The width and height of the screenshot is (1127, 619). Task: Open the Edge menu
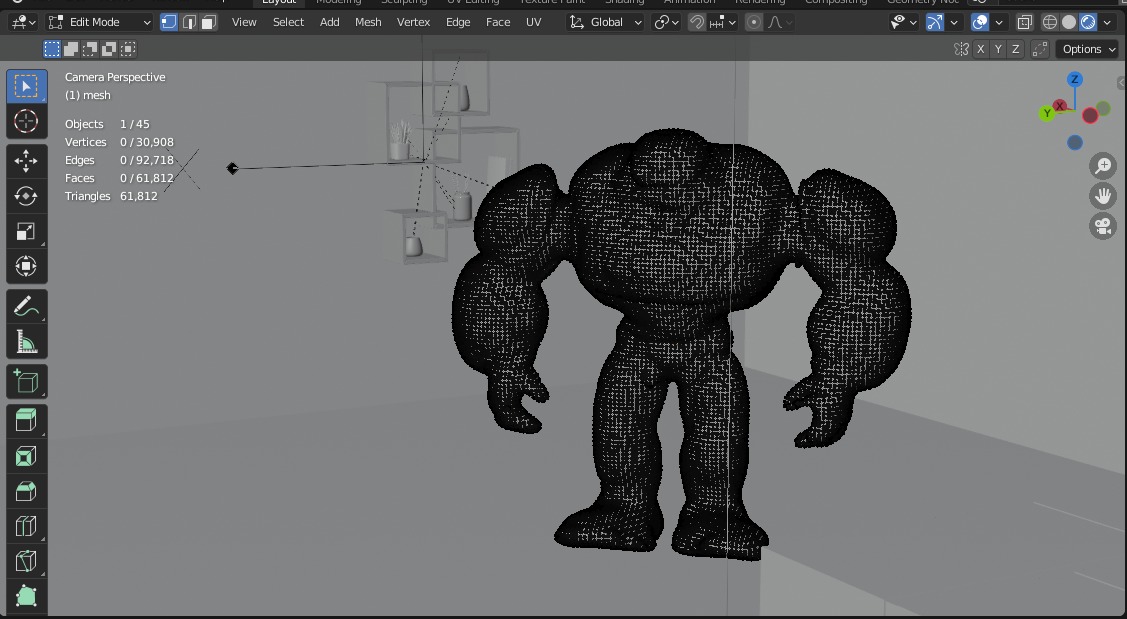tap(458, 22)
